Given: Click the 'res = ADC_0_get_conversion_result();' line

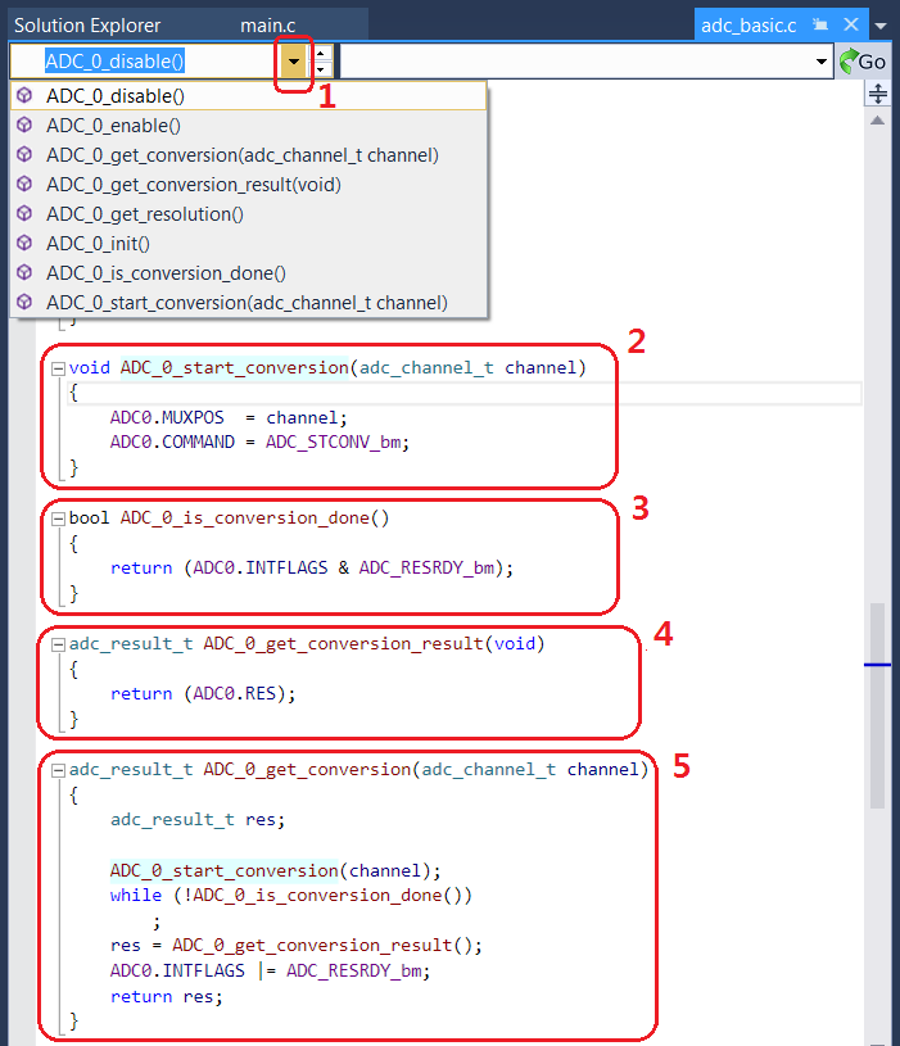Looking at the screenshot, I should coord(296,946).
